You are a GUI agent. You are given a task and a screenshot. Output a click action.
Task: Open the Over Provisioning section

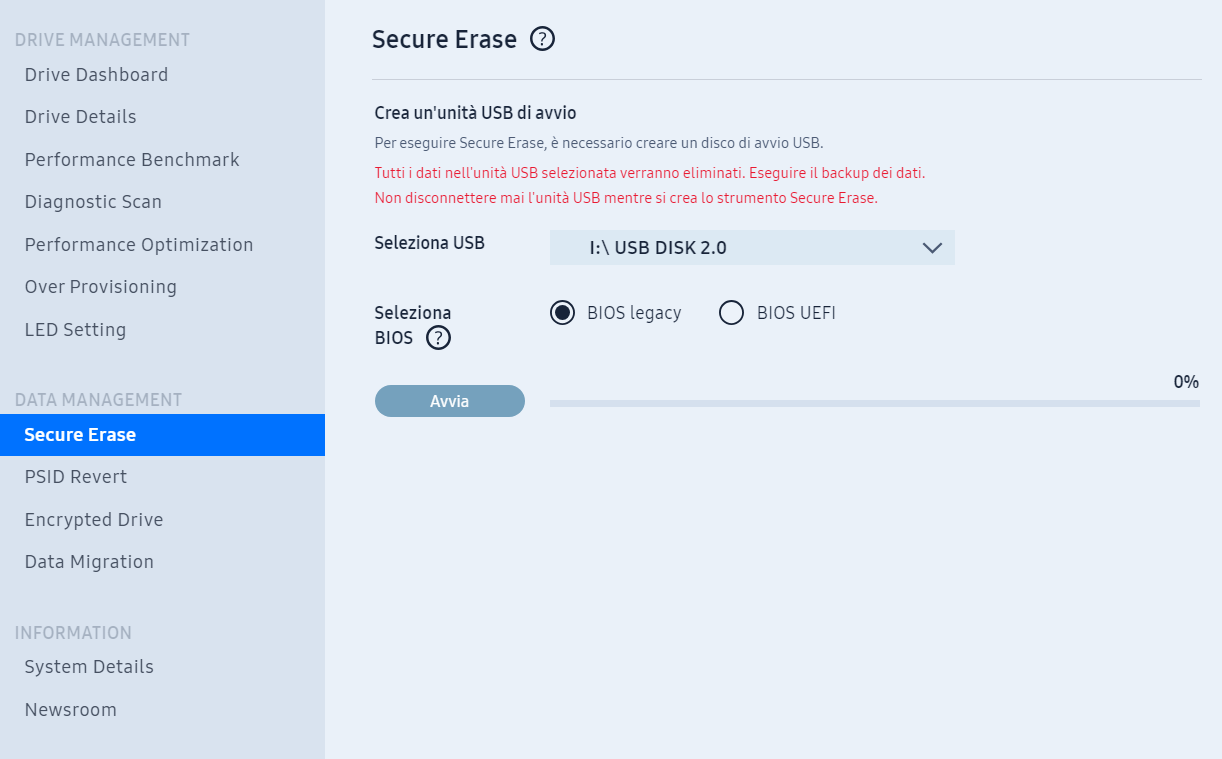point(101,287)
